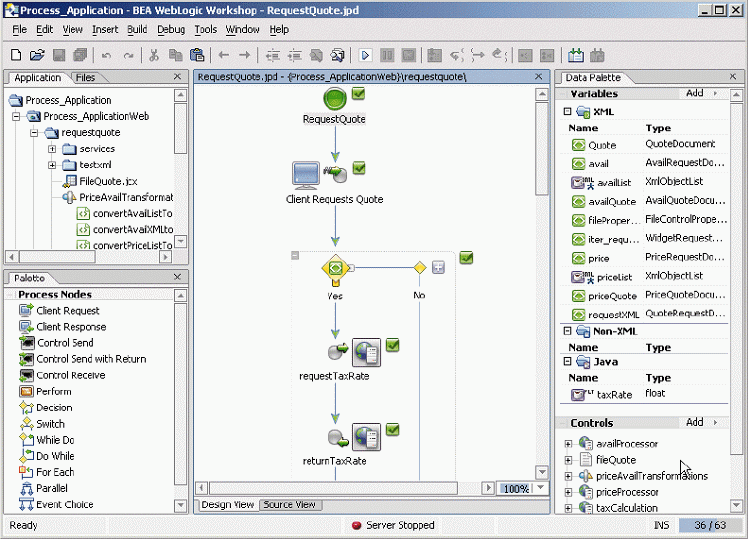Click the Paste clipboard toolbar icon
This screenshot has height=539, width=748.
[x=197, y=55]
